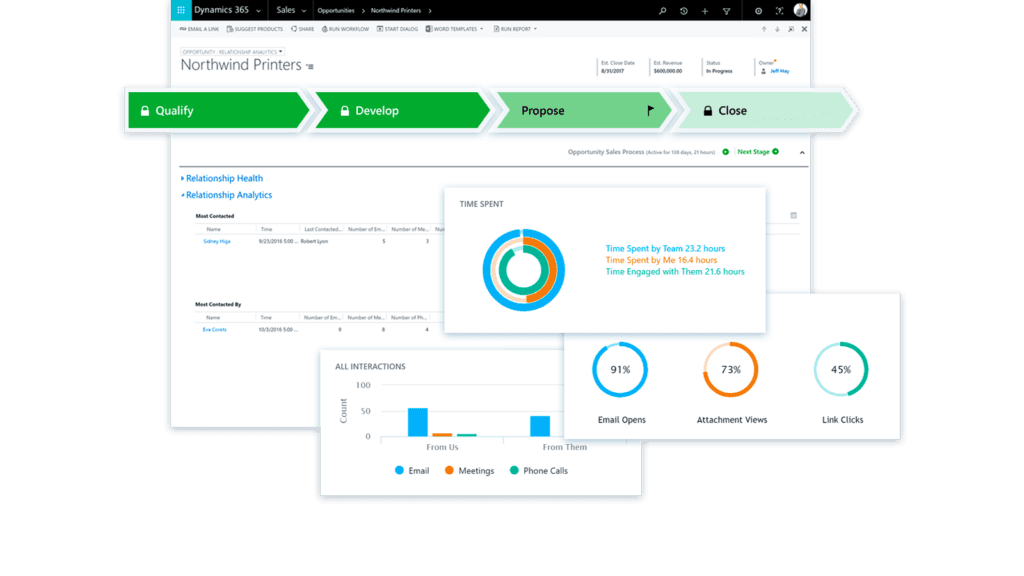The width and height of the screenshot is (1024, 576).
Task: Toggle the Meetings legend item
Action: click(x=469, y=470)
